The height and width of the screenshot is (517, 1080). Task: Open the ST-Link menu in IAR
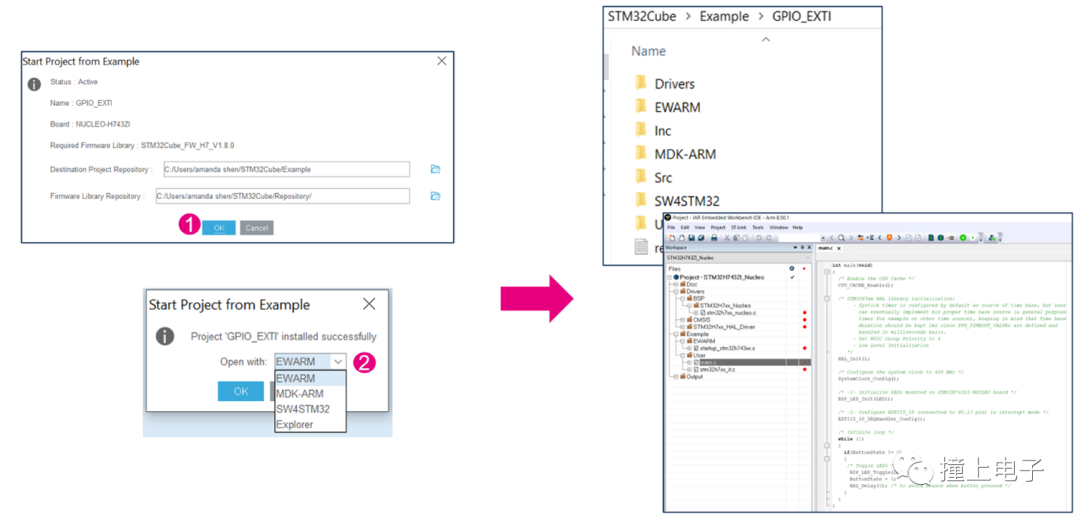738,227
